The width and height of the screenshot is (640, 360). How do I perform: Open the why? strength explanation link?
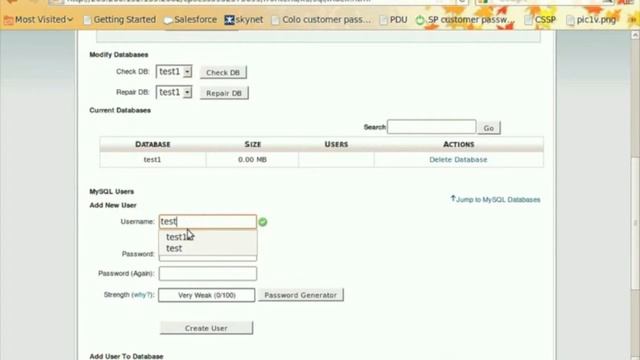click(x=142, y=295)
